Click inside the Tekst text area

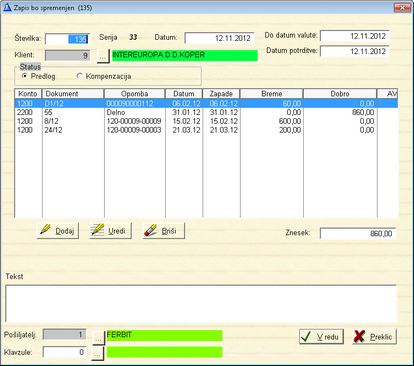click(x=201, y=304)
